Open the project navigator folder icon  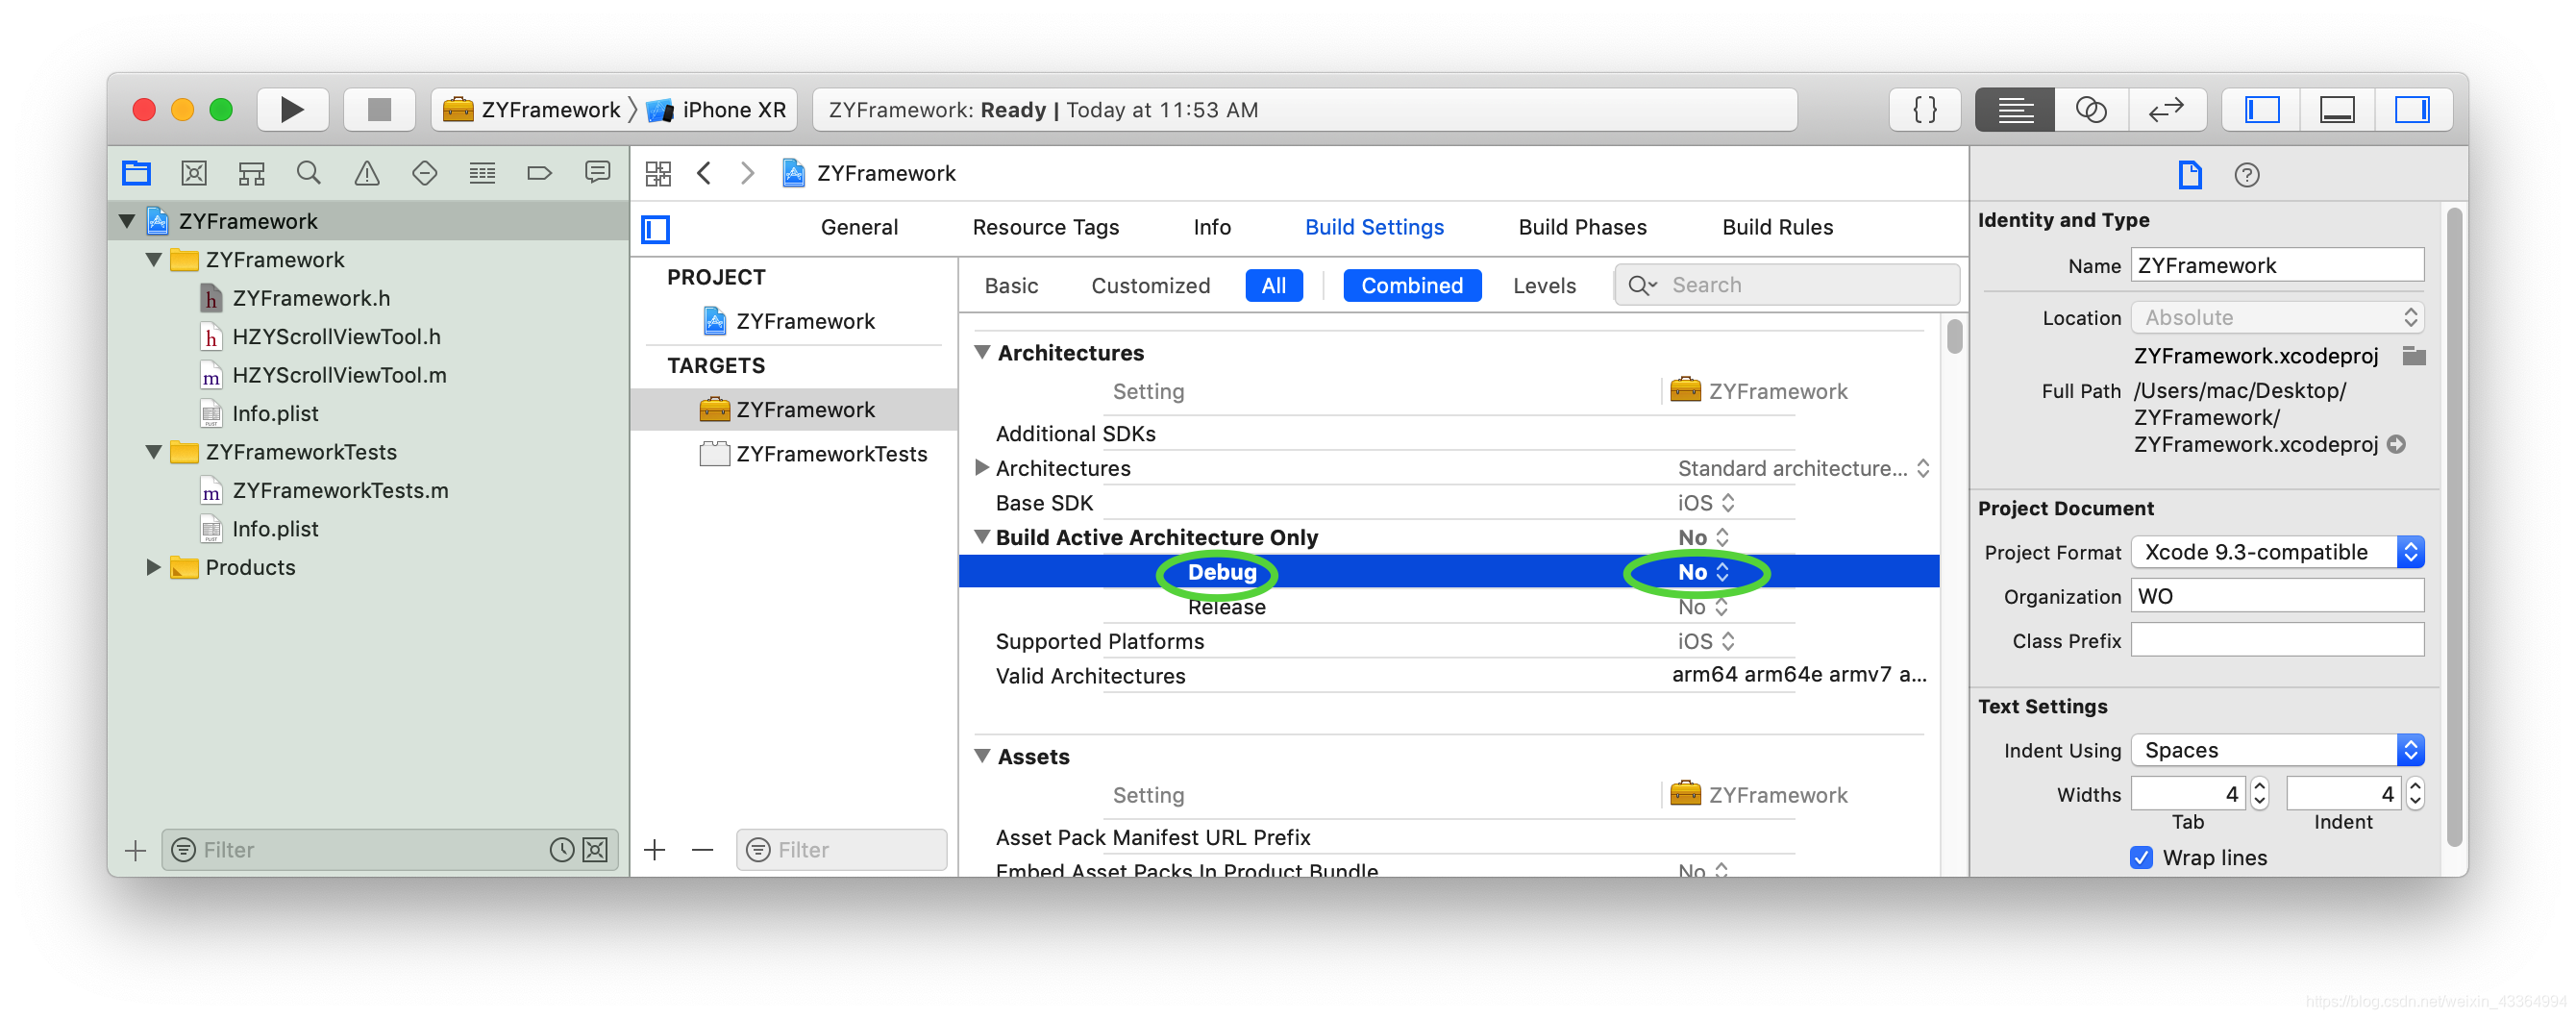(x=136, y=173)
